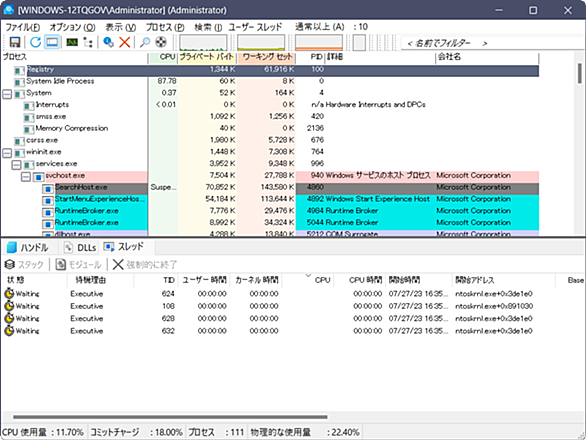The height and width of the screenshot is (440, 586).
Task: Open the 表示(V) menu
Action: point(120,27)
